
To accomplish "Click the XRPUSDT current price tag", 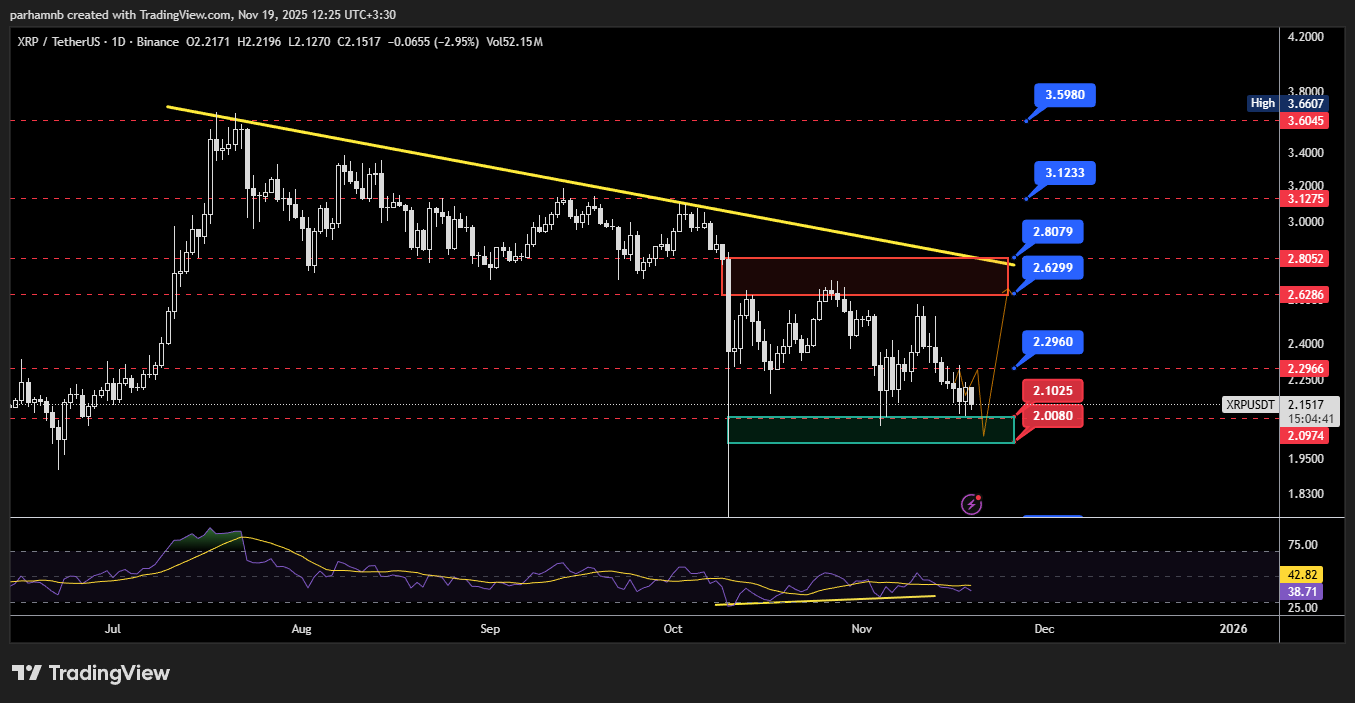I will 1250,404.
